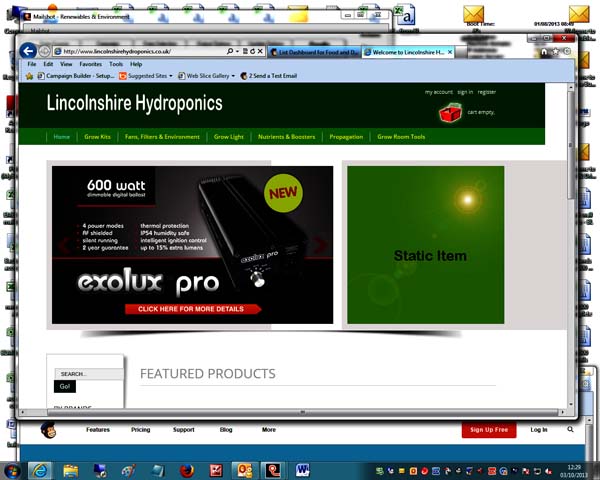Screen dimensions: 600x480
Task: Click the browser Back arrow button
Action: click(x=28, y=51)
